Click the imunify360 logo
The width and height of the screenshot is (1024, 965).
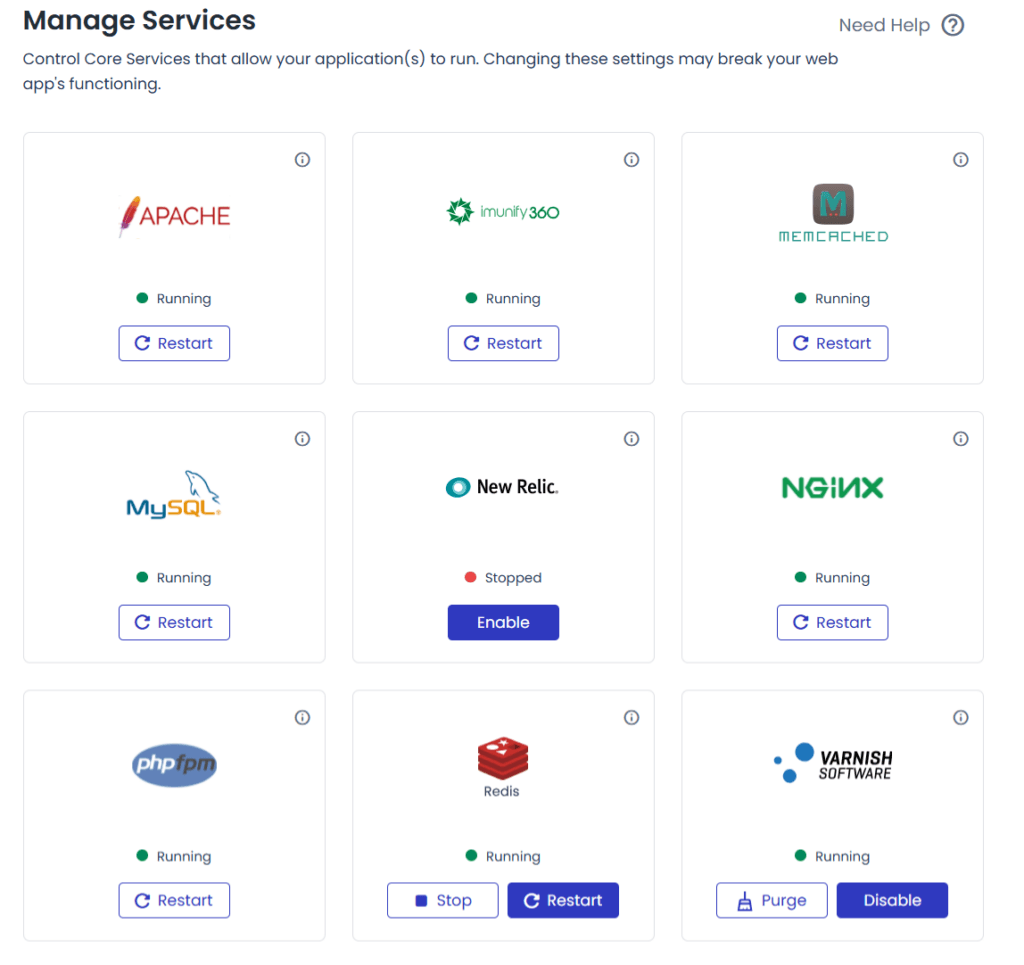click(x=503, y=212)
